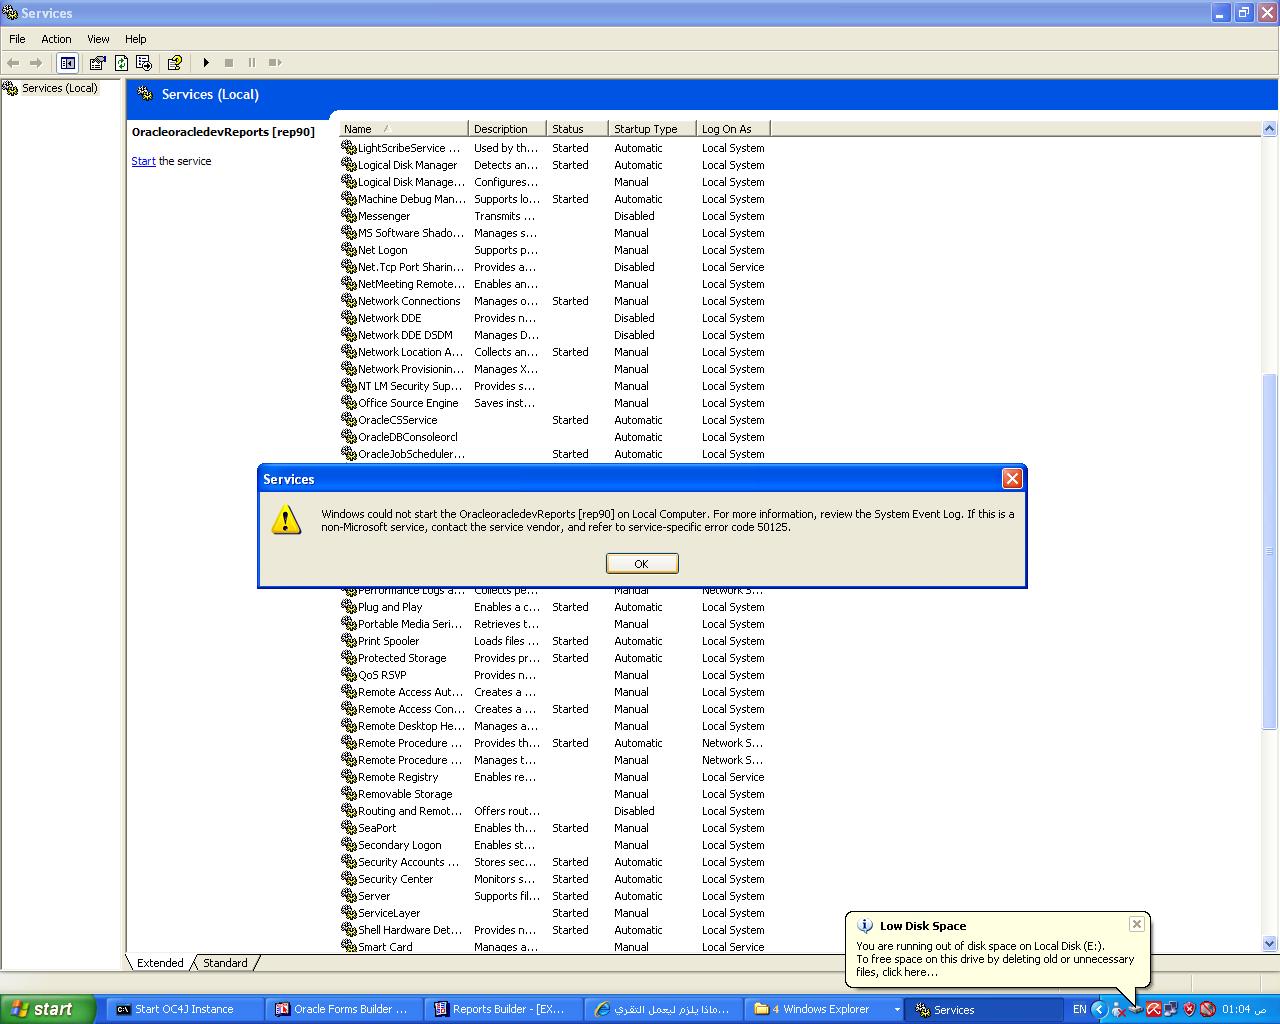This screenshot has height=1024, width=1280.
Task: Click the Help toolbar icon
Action: [175, 63]
